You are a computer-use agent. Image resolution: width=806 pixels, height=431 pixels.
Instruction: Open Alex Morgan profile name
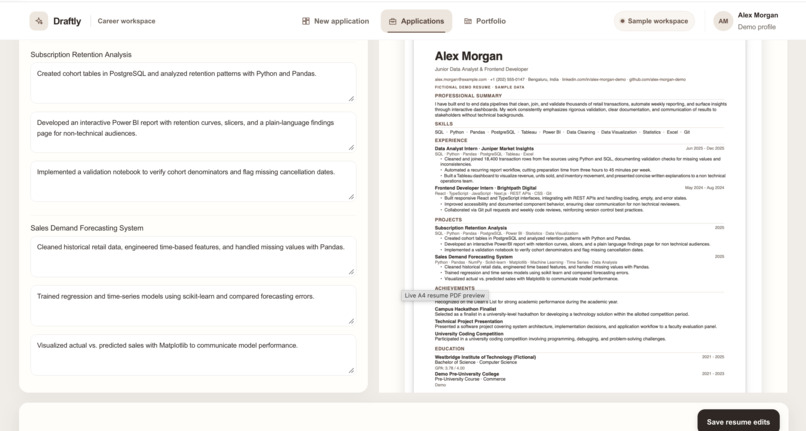point(758,15)
